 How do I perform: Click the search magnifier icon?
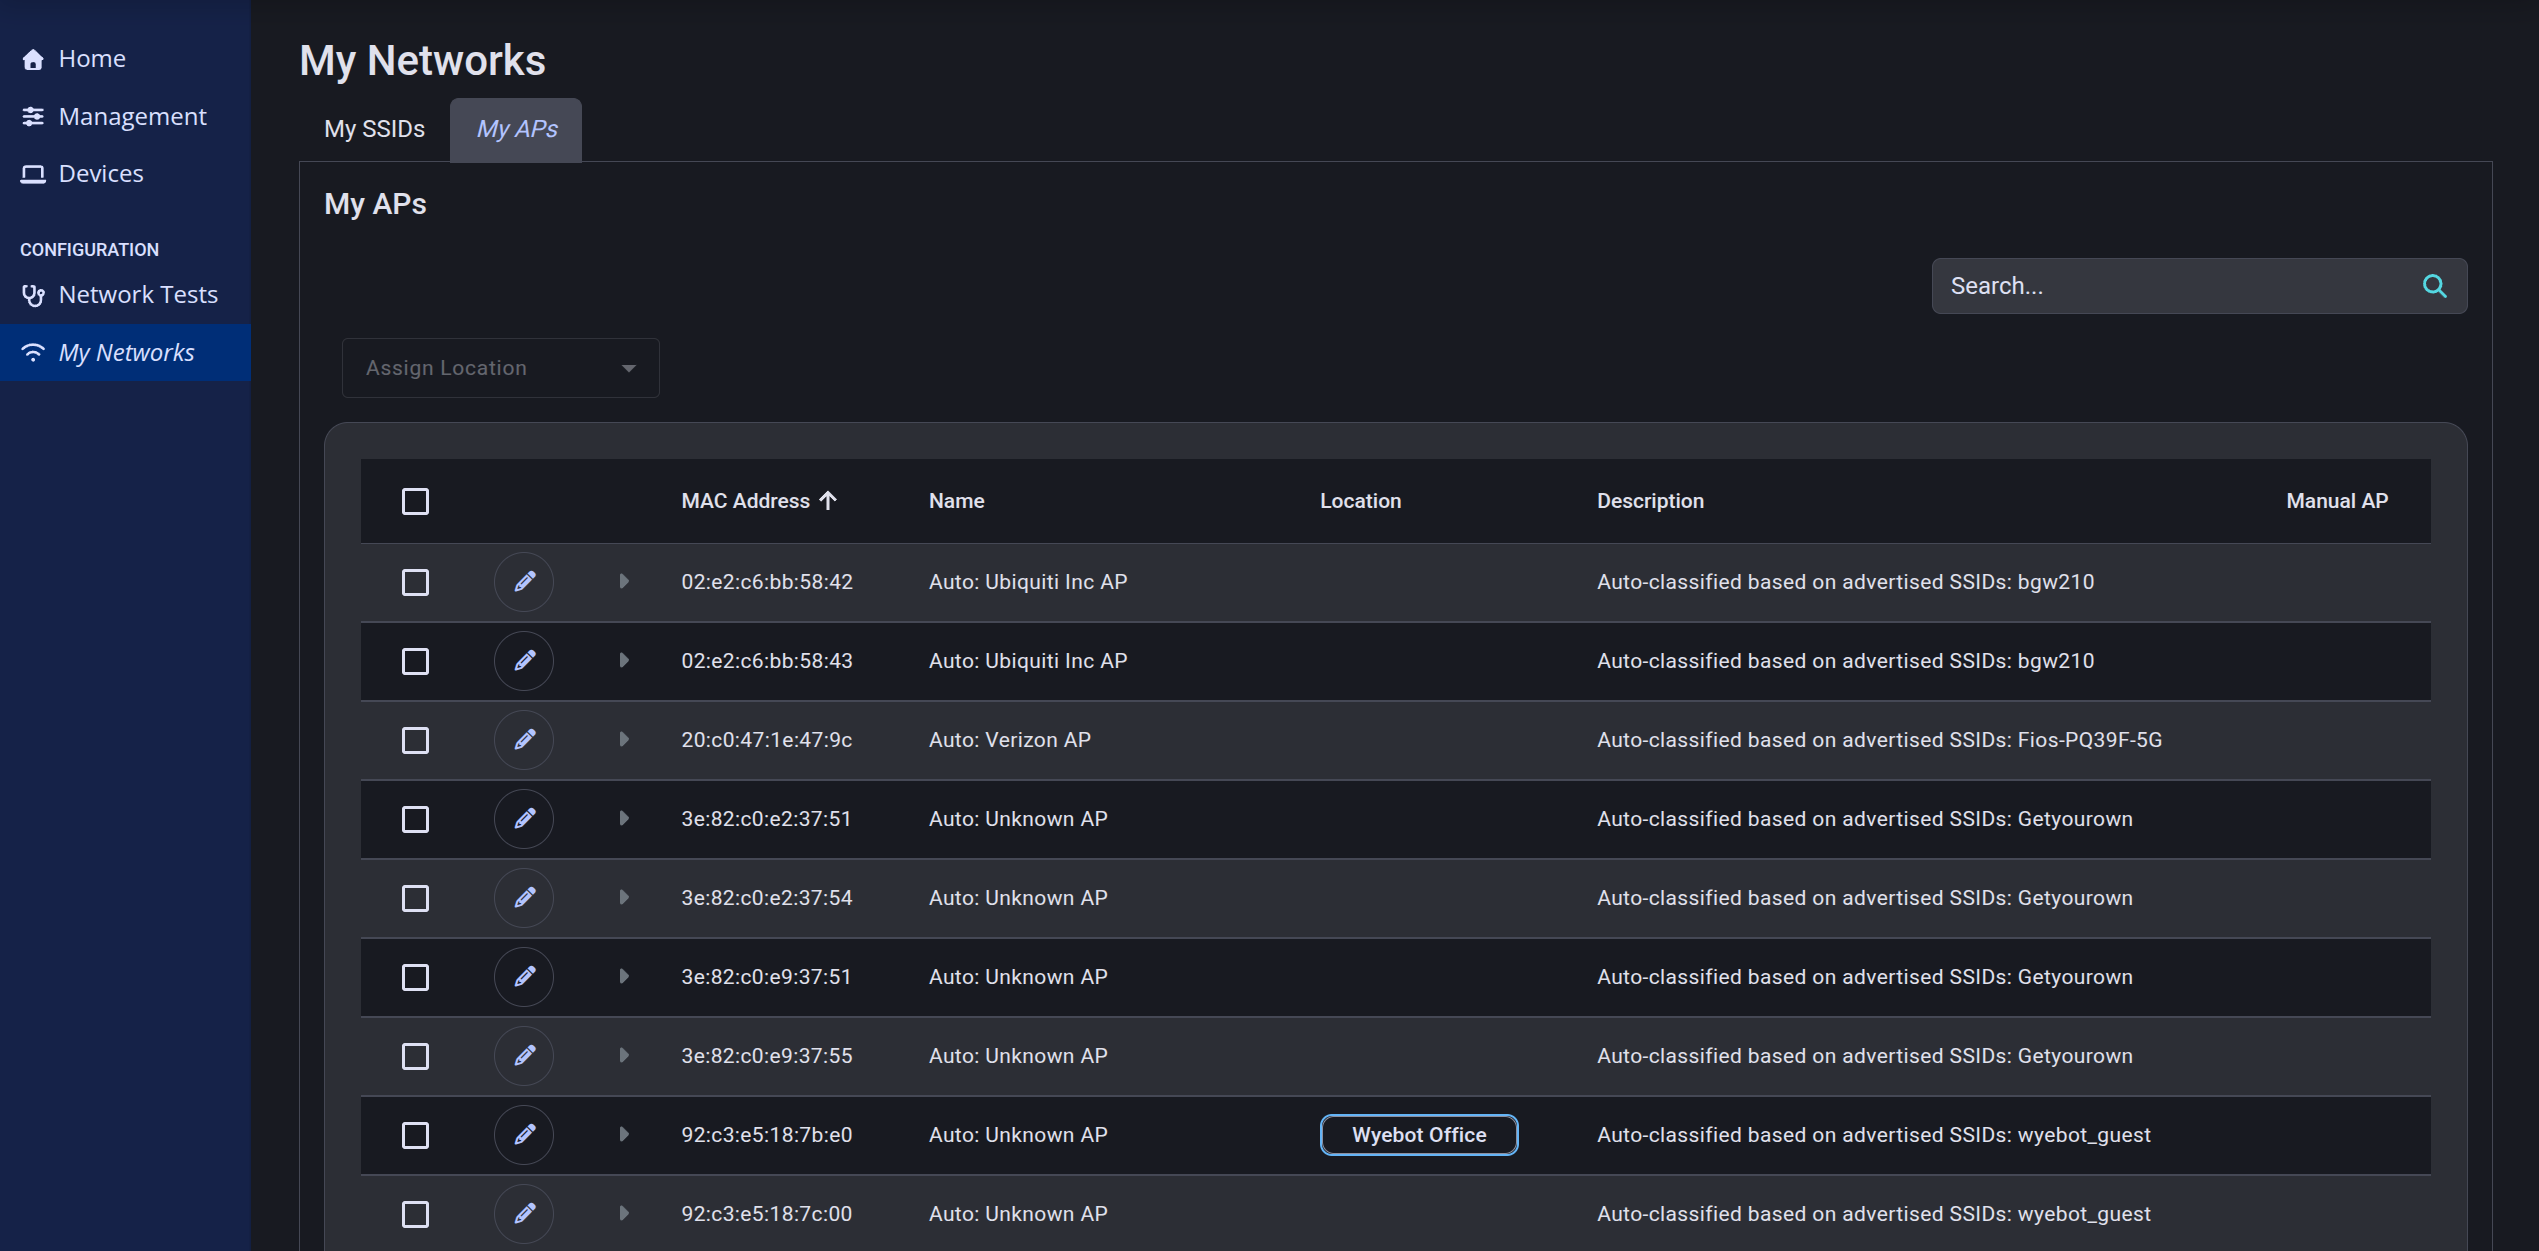coord(2434,286)
